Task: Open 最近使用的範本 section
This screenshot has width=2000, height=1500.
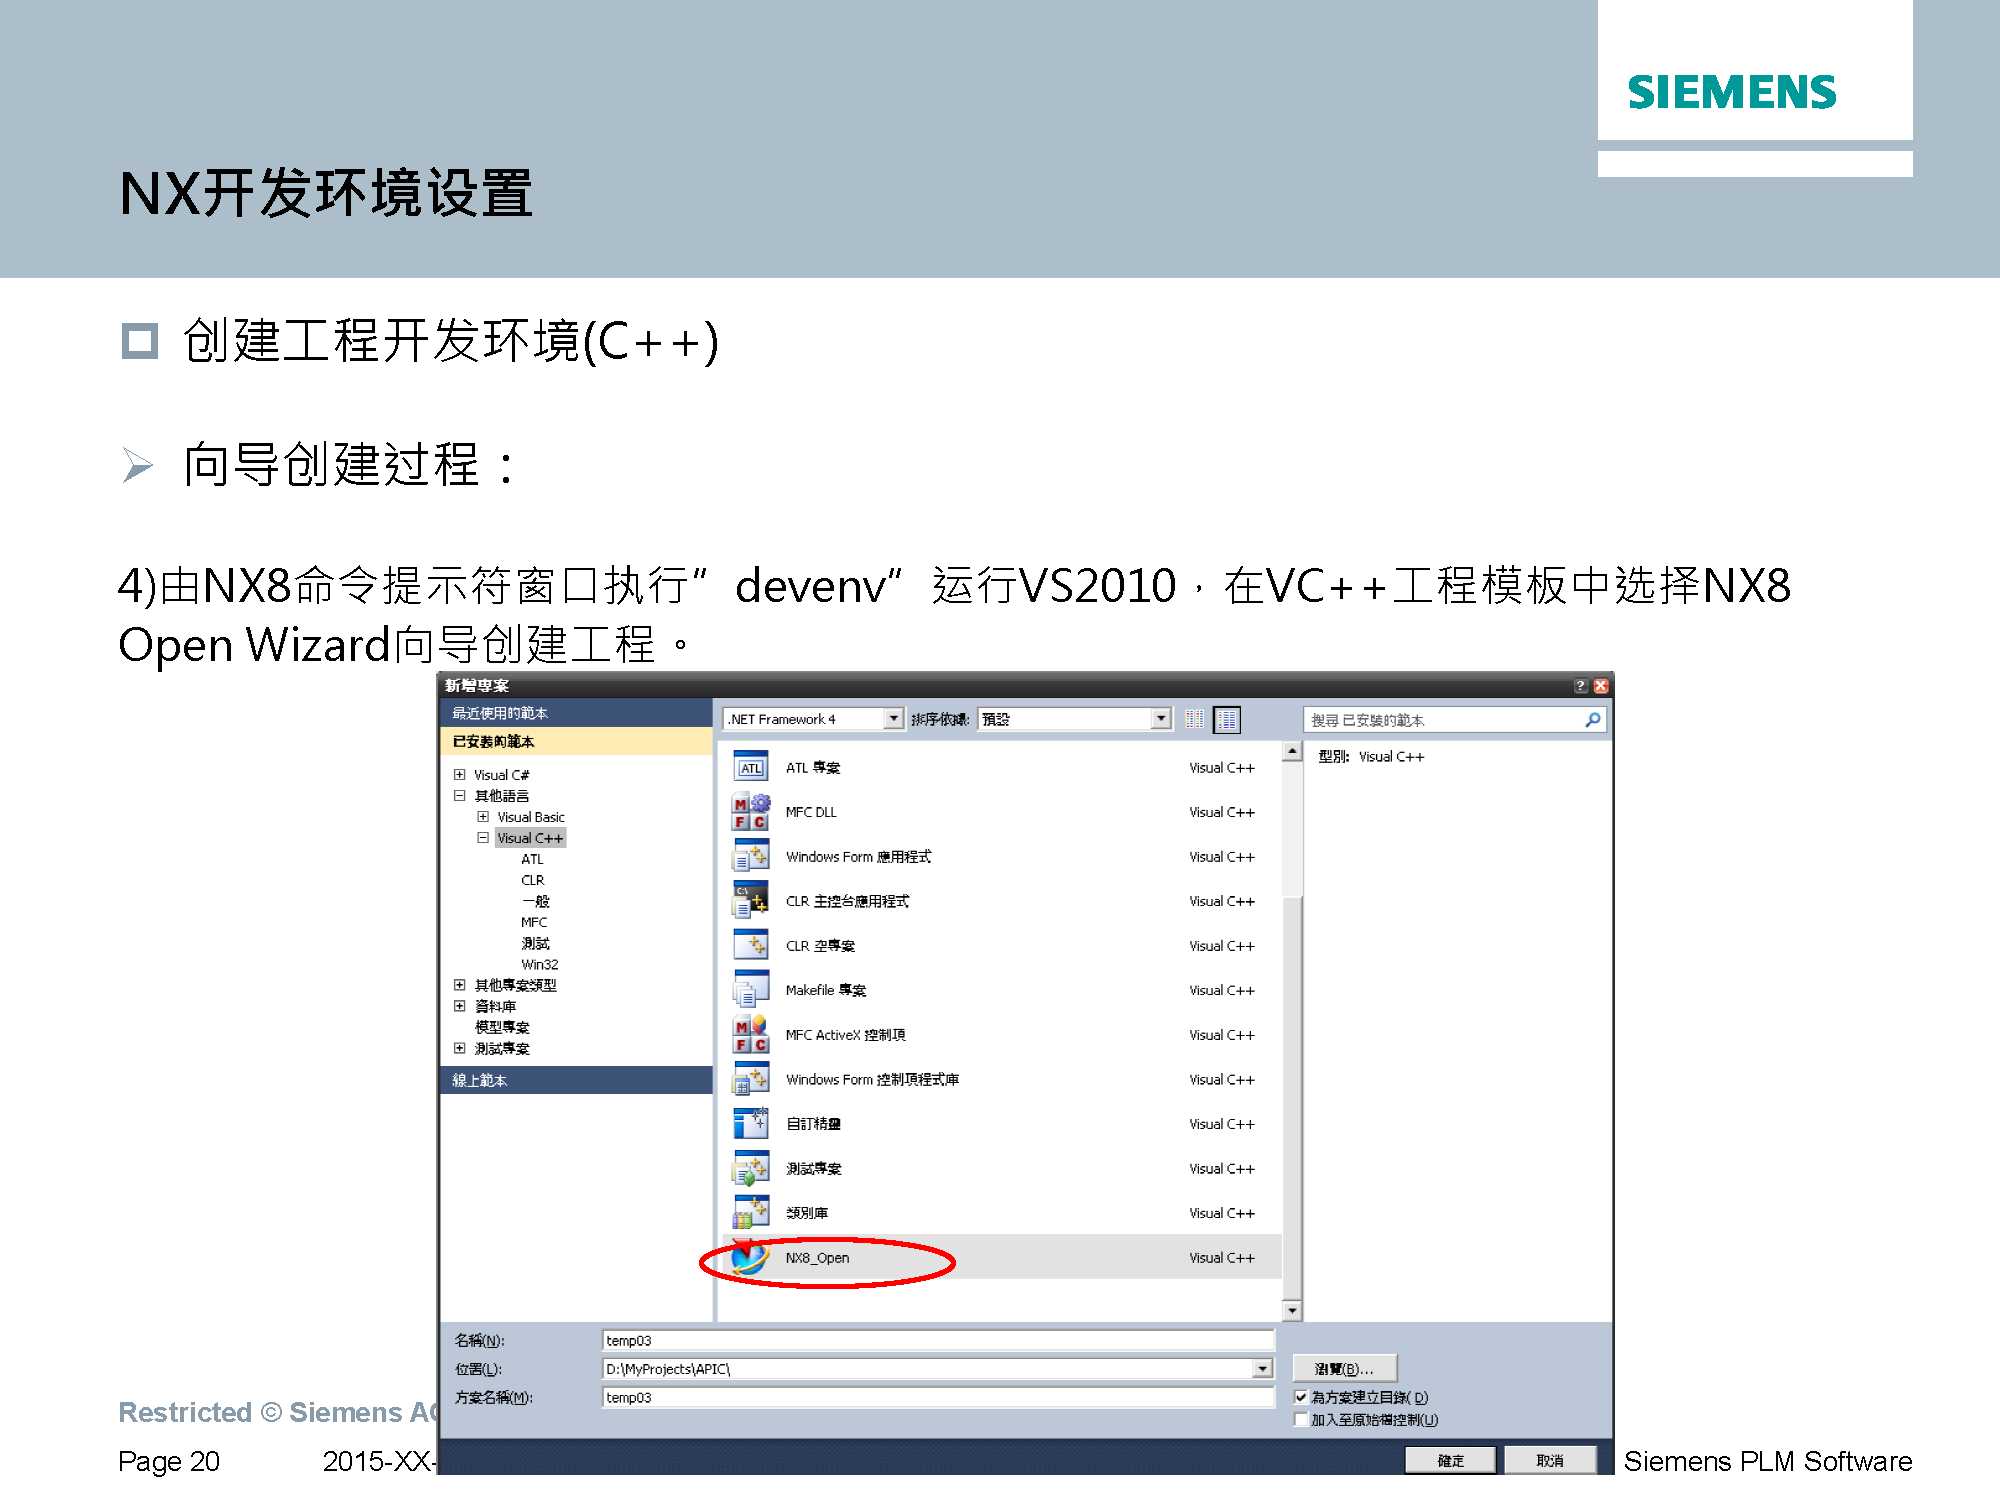Action: [576, 713]
